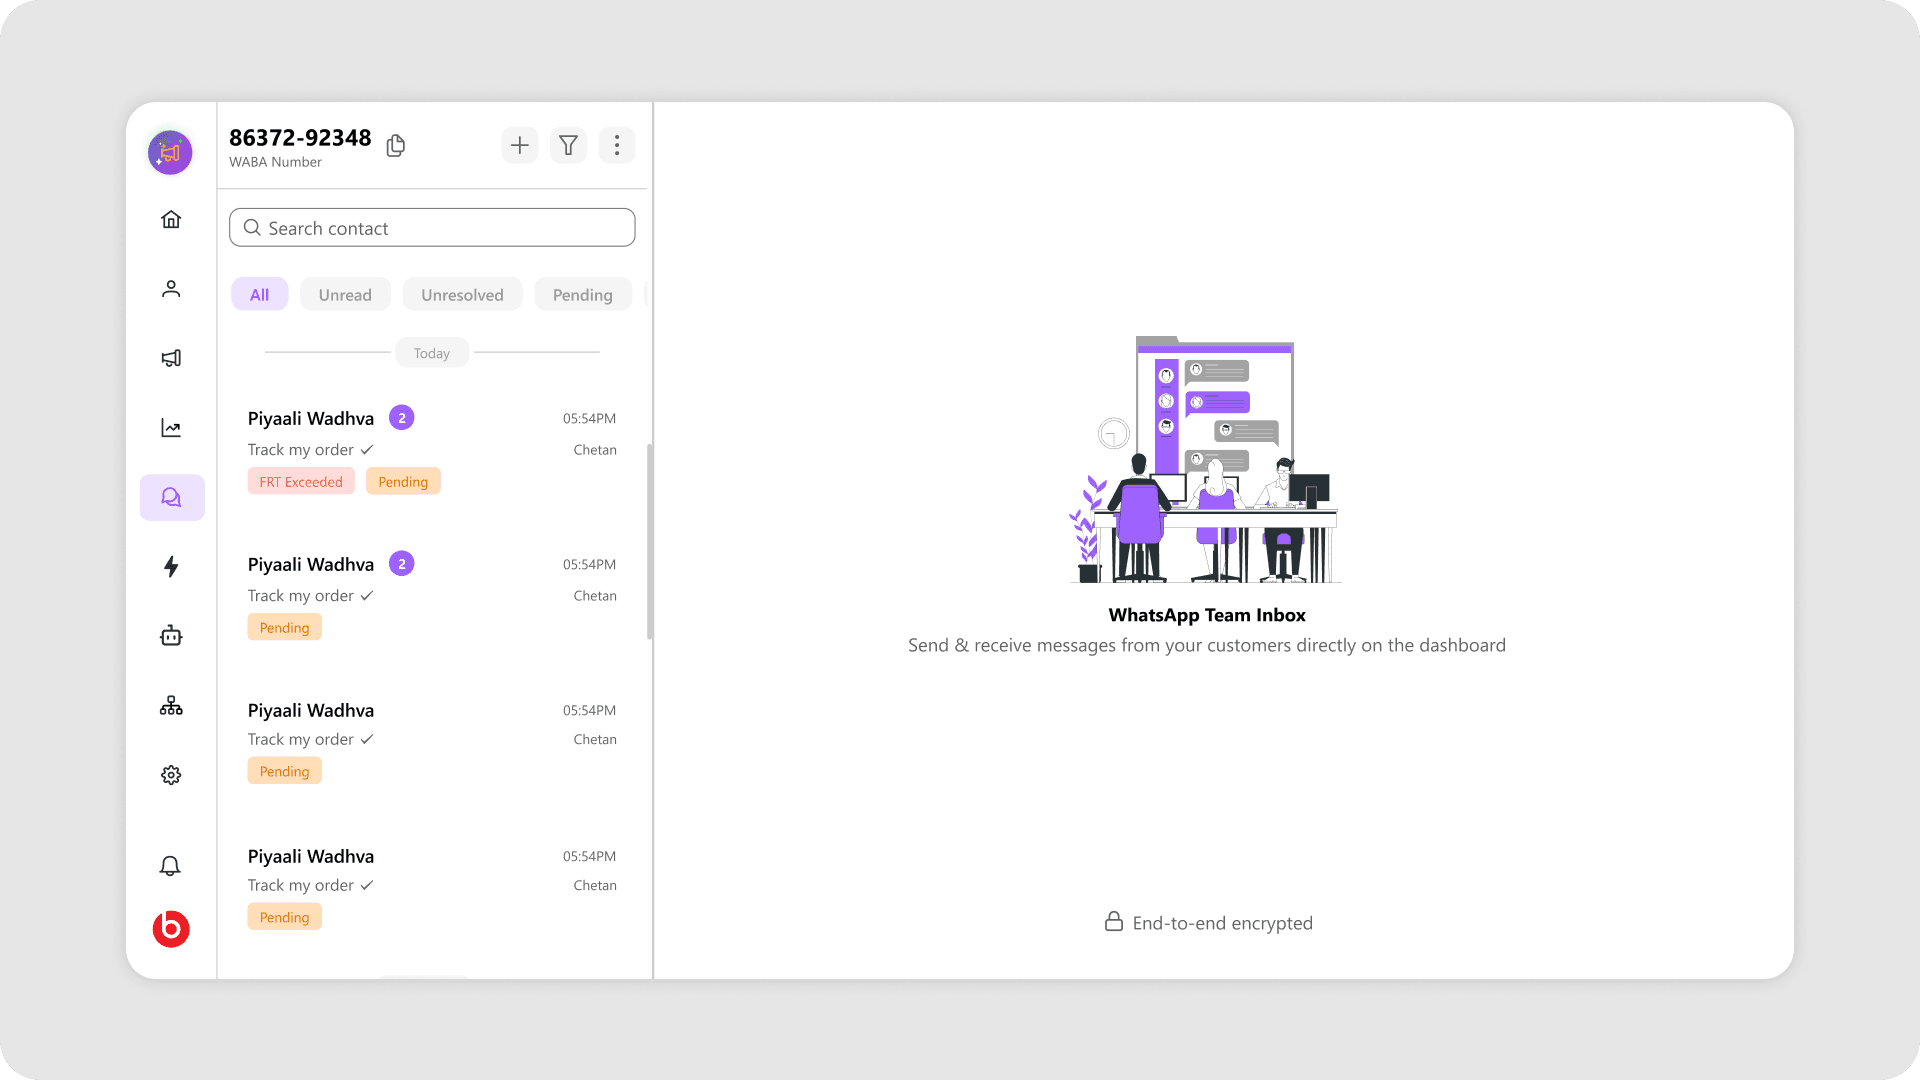Open the Contacts person icon in the sidebar
Image resolution: width=1920 pixels, height=1080 pixels.
click(171, 289)
